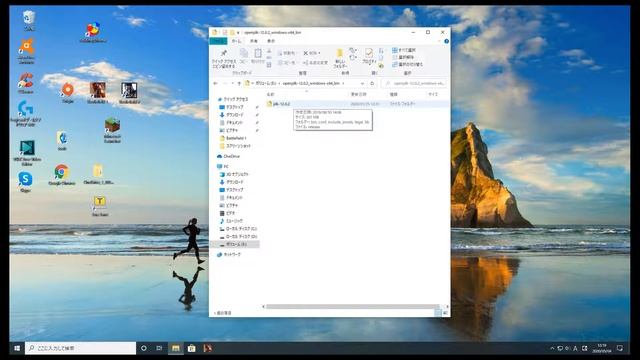Open the Logitech G software shortcut
640x360 pixels.
(x=25, y=113)
